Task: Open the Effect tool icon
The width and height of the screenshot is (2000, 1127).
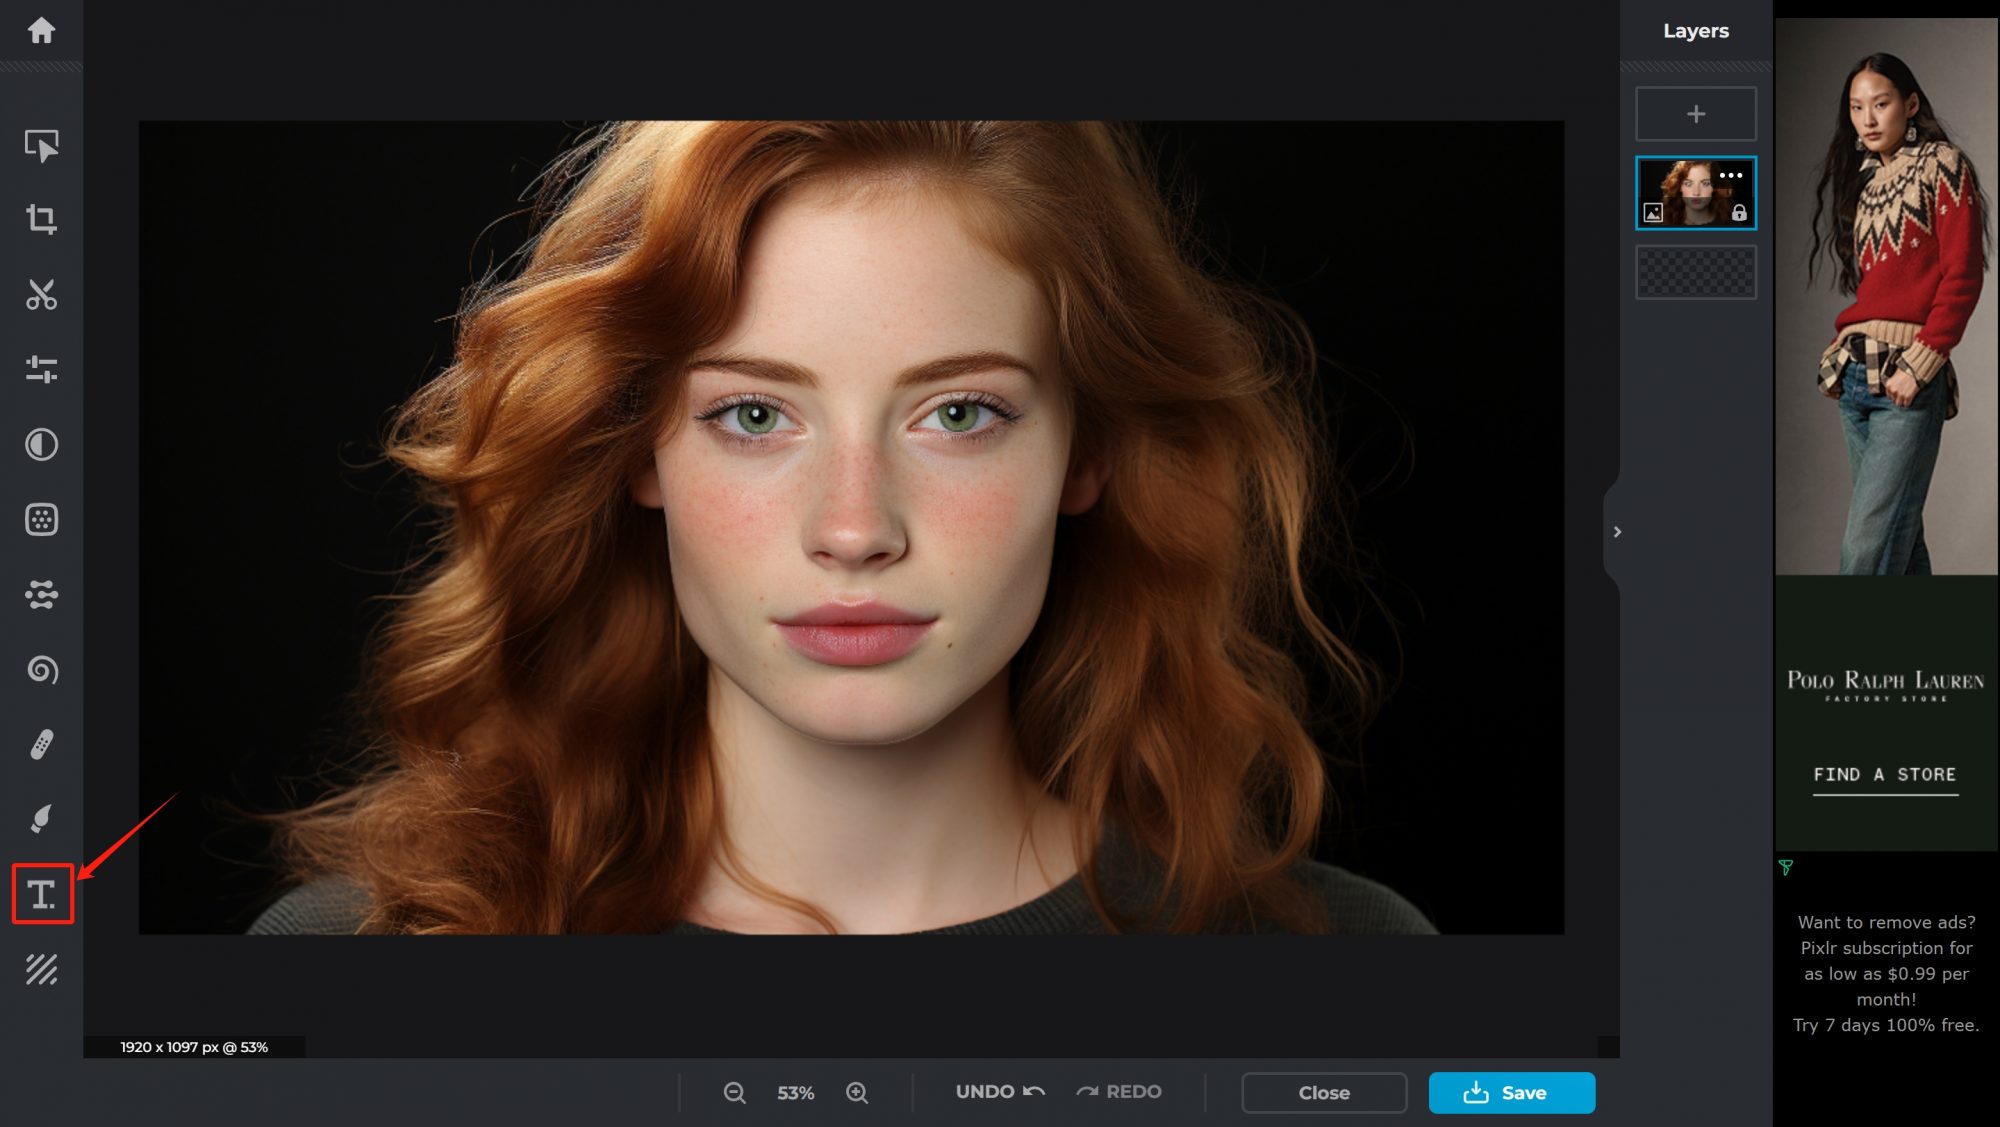Action: click(x=41, y=520)
